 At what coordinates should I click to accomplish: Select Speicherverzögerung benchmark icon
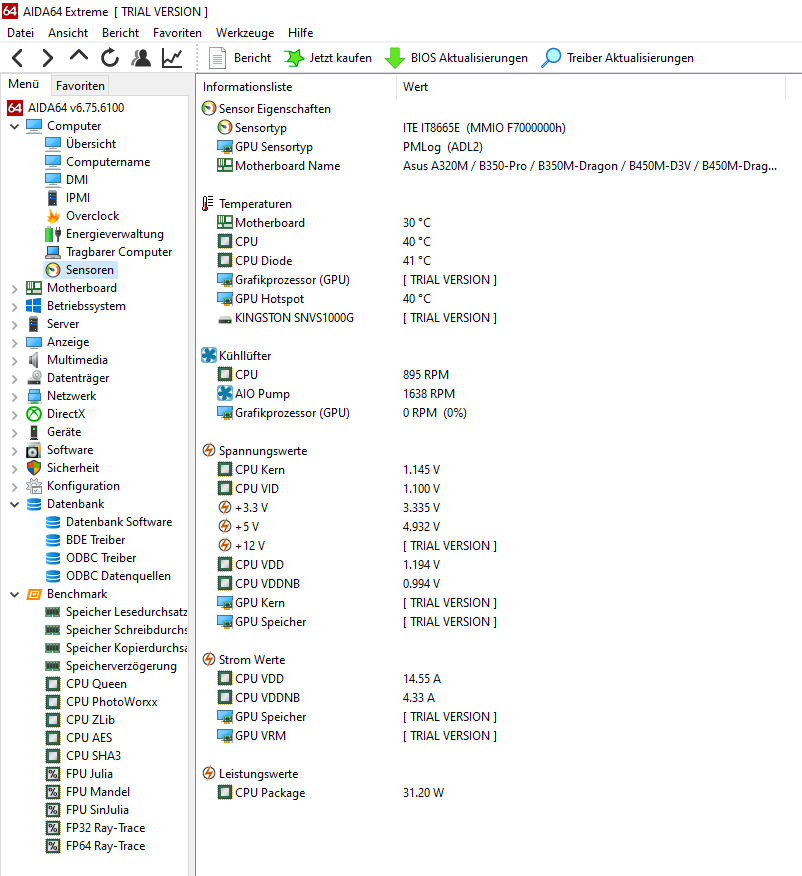pyautogui.click(x=52, y=666)
